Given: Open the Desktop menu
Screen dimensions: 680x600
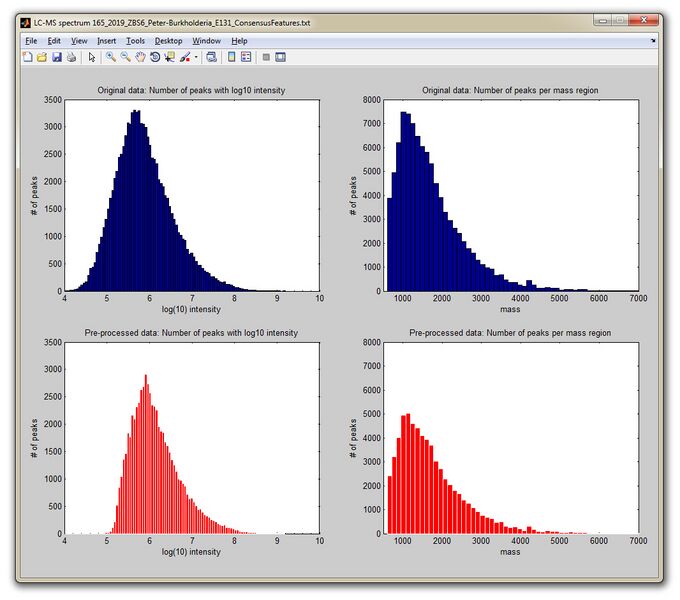Looking at the screenshot, I should (169, 40).
